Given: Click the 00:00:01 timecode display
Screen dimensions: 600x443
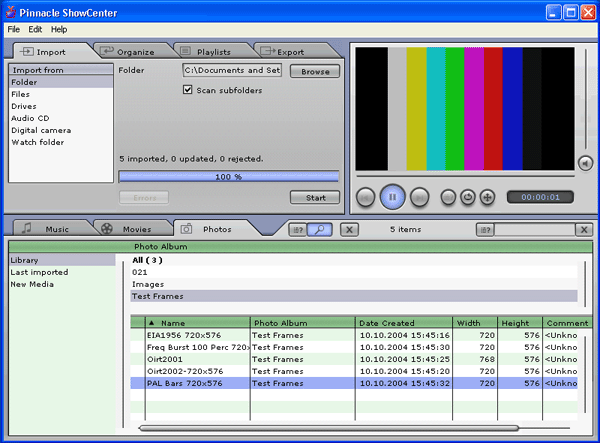Looking at the screenshot, I should pos(540,197).
